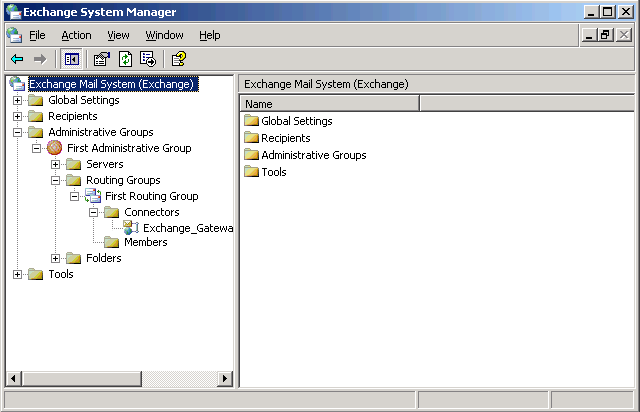Click the Members folder icon

[111, 242]
